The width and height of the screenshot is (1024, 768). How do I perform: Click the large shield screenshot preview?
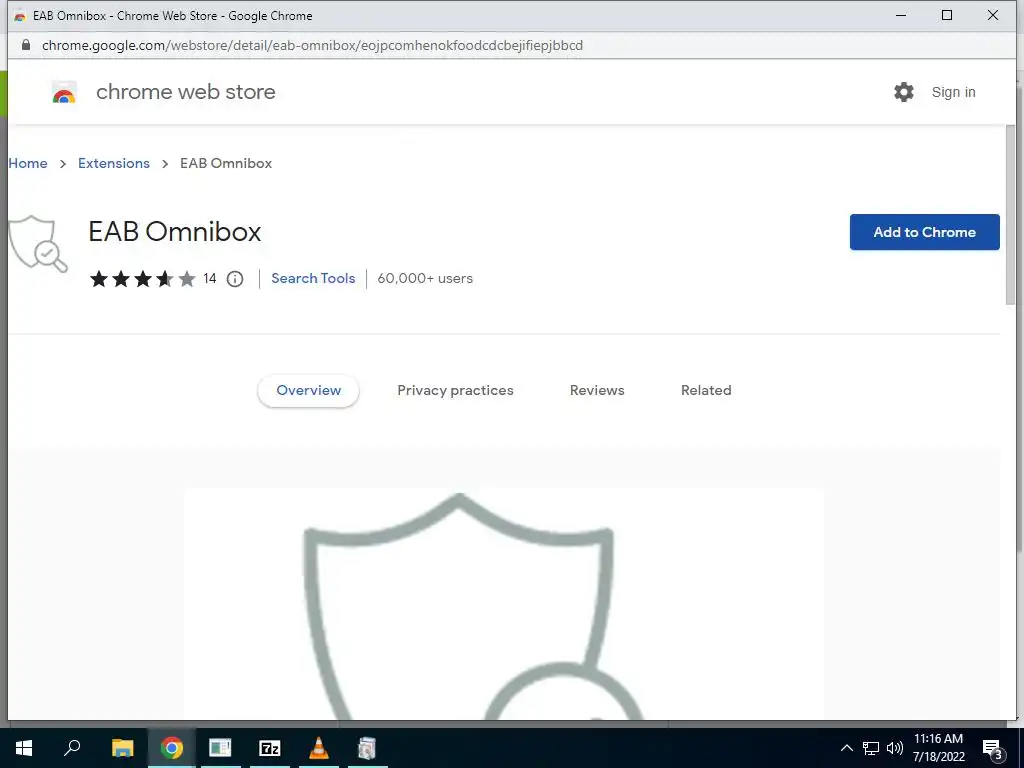[504, 605]
